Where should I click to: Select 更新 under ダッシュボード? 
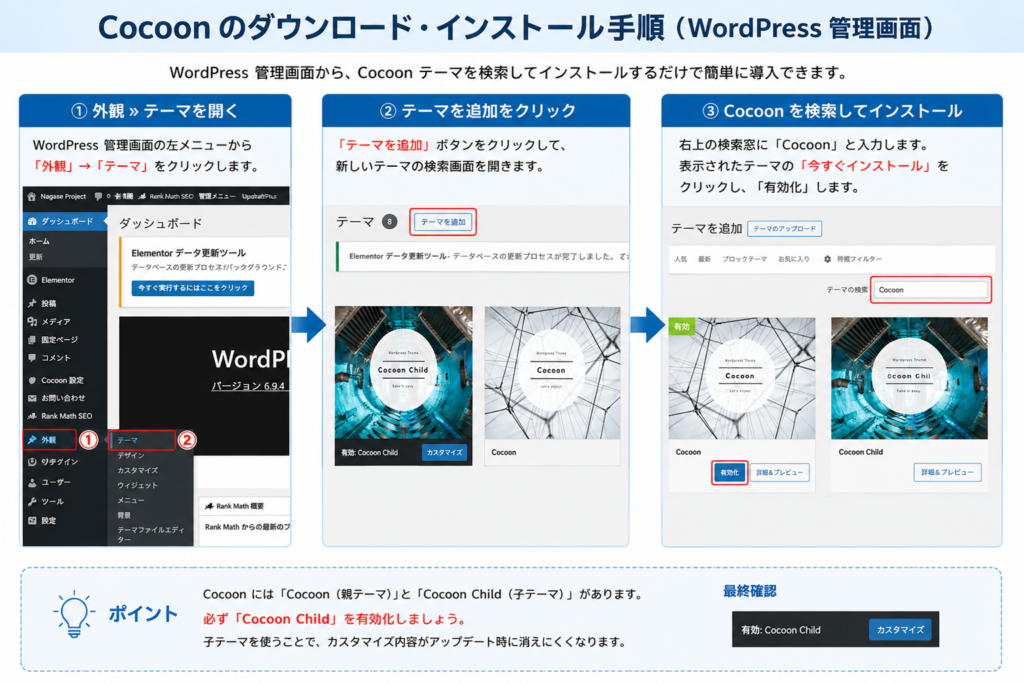35,257
